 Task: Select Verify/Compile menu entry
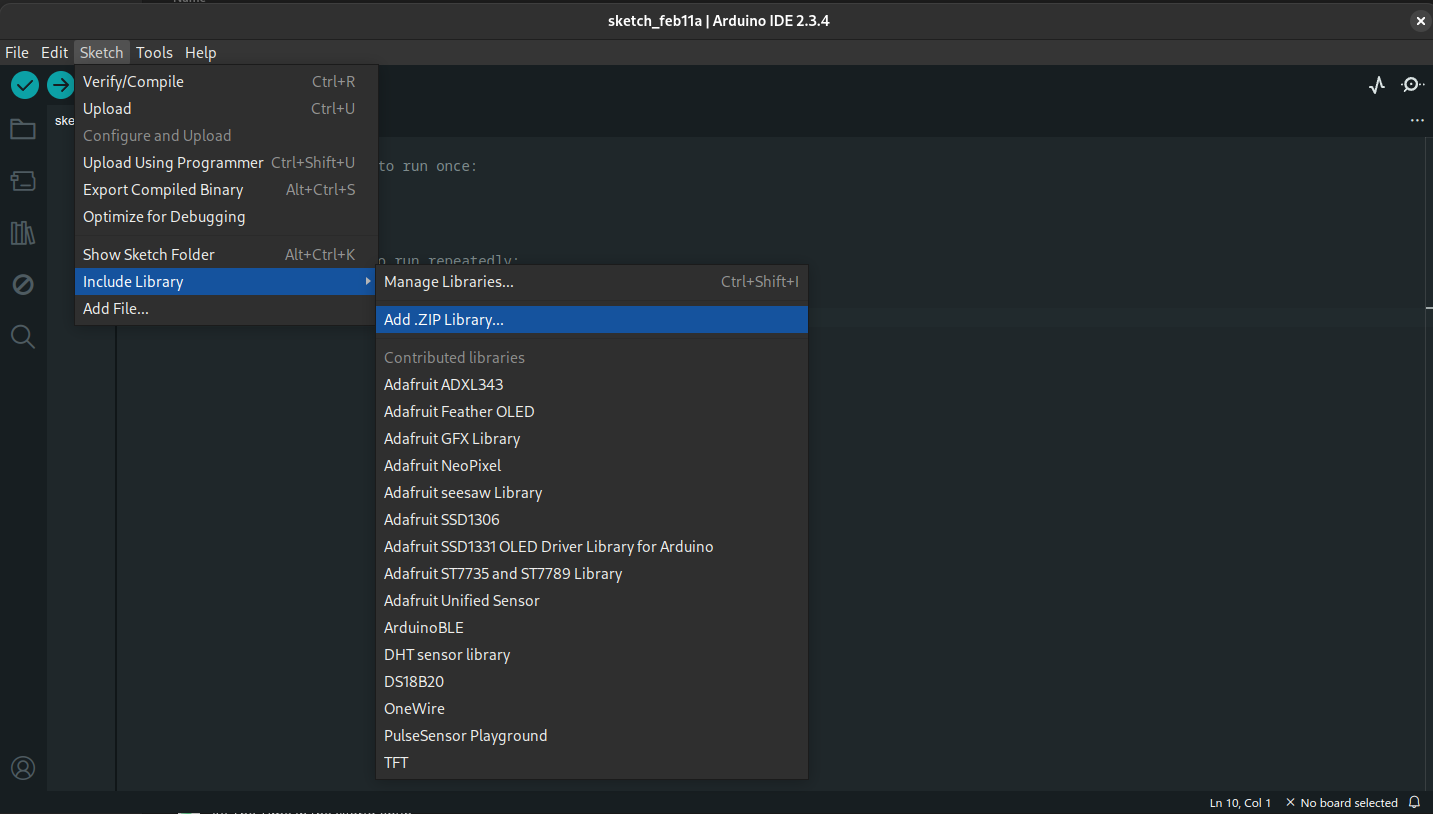coord(227,82)
